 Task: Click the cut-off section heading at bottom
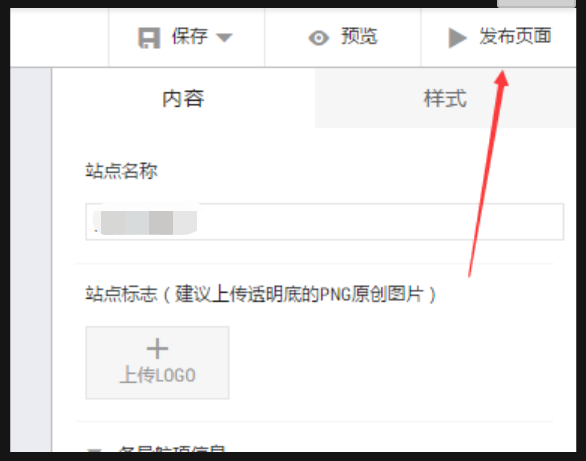(x=172, y=449)
